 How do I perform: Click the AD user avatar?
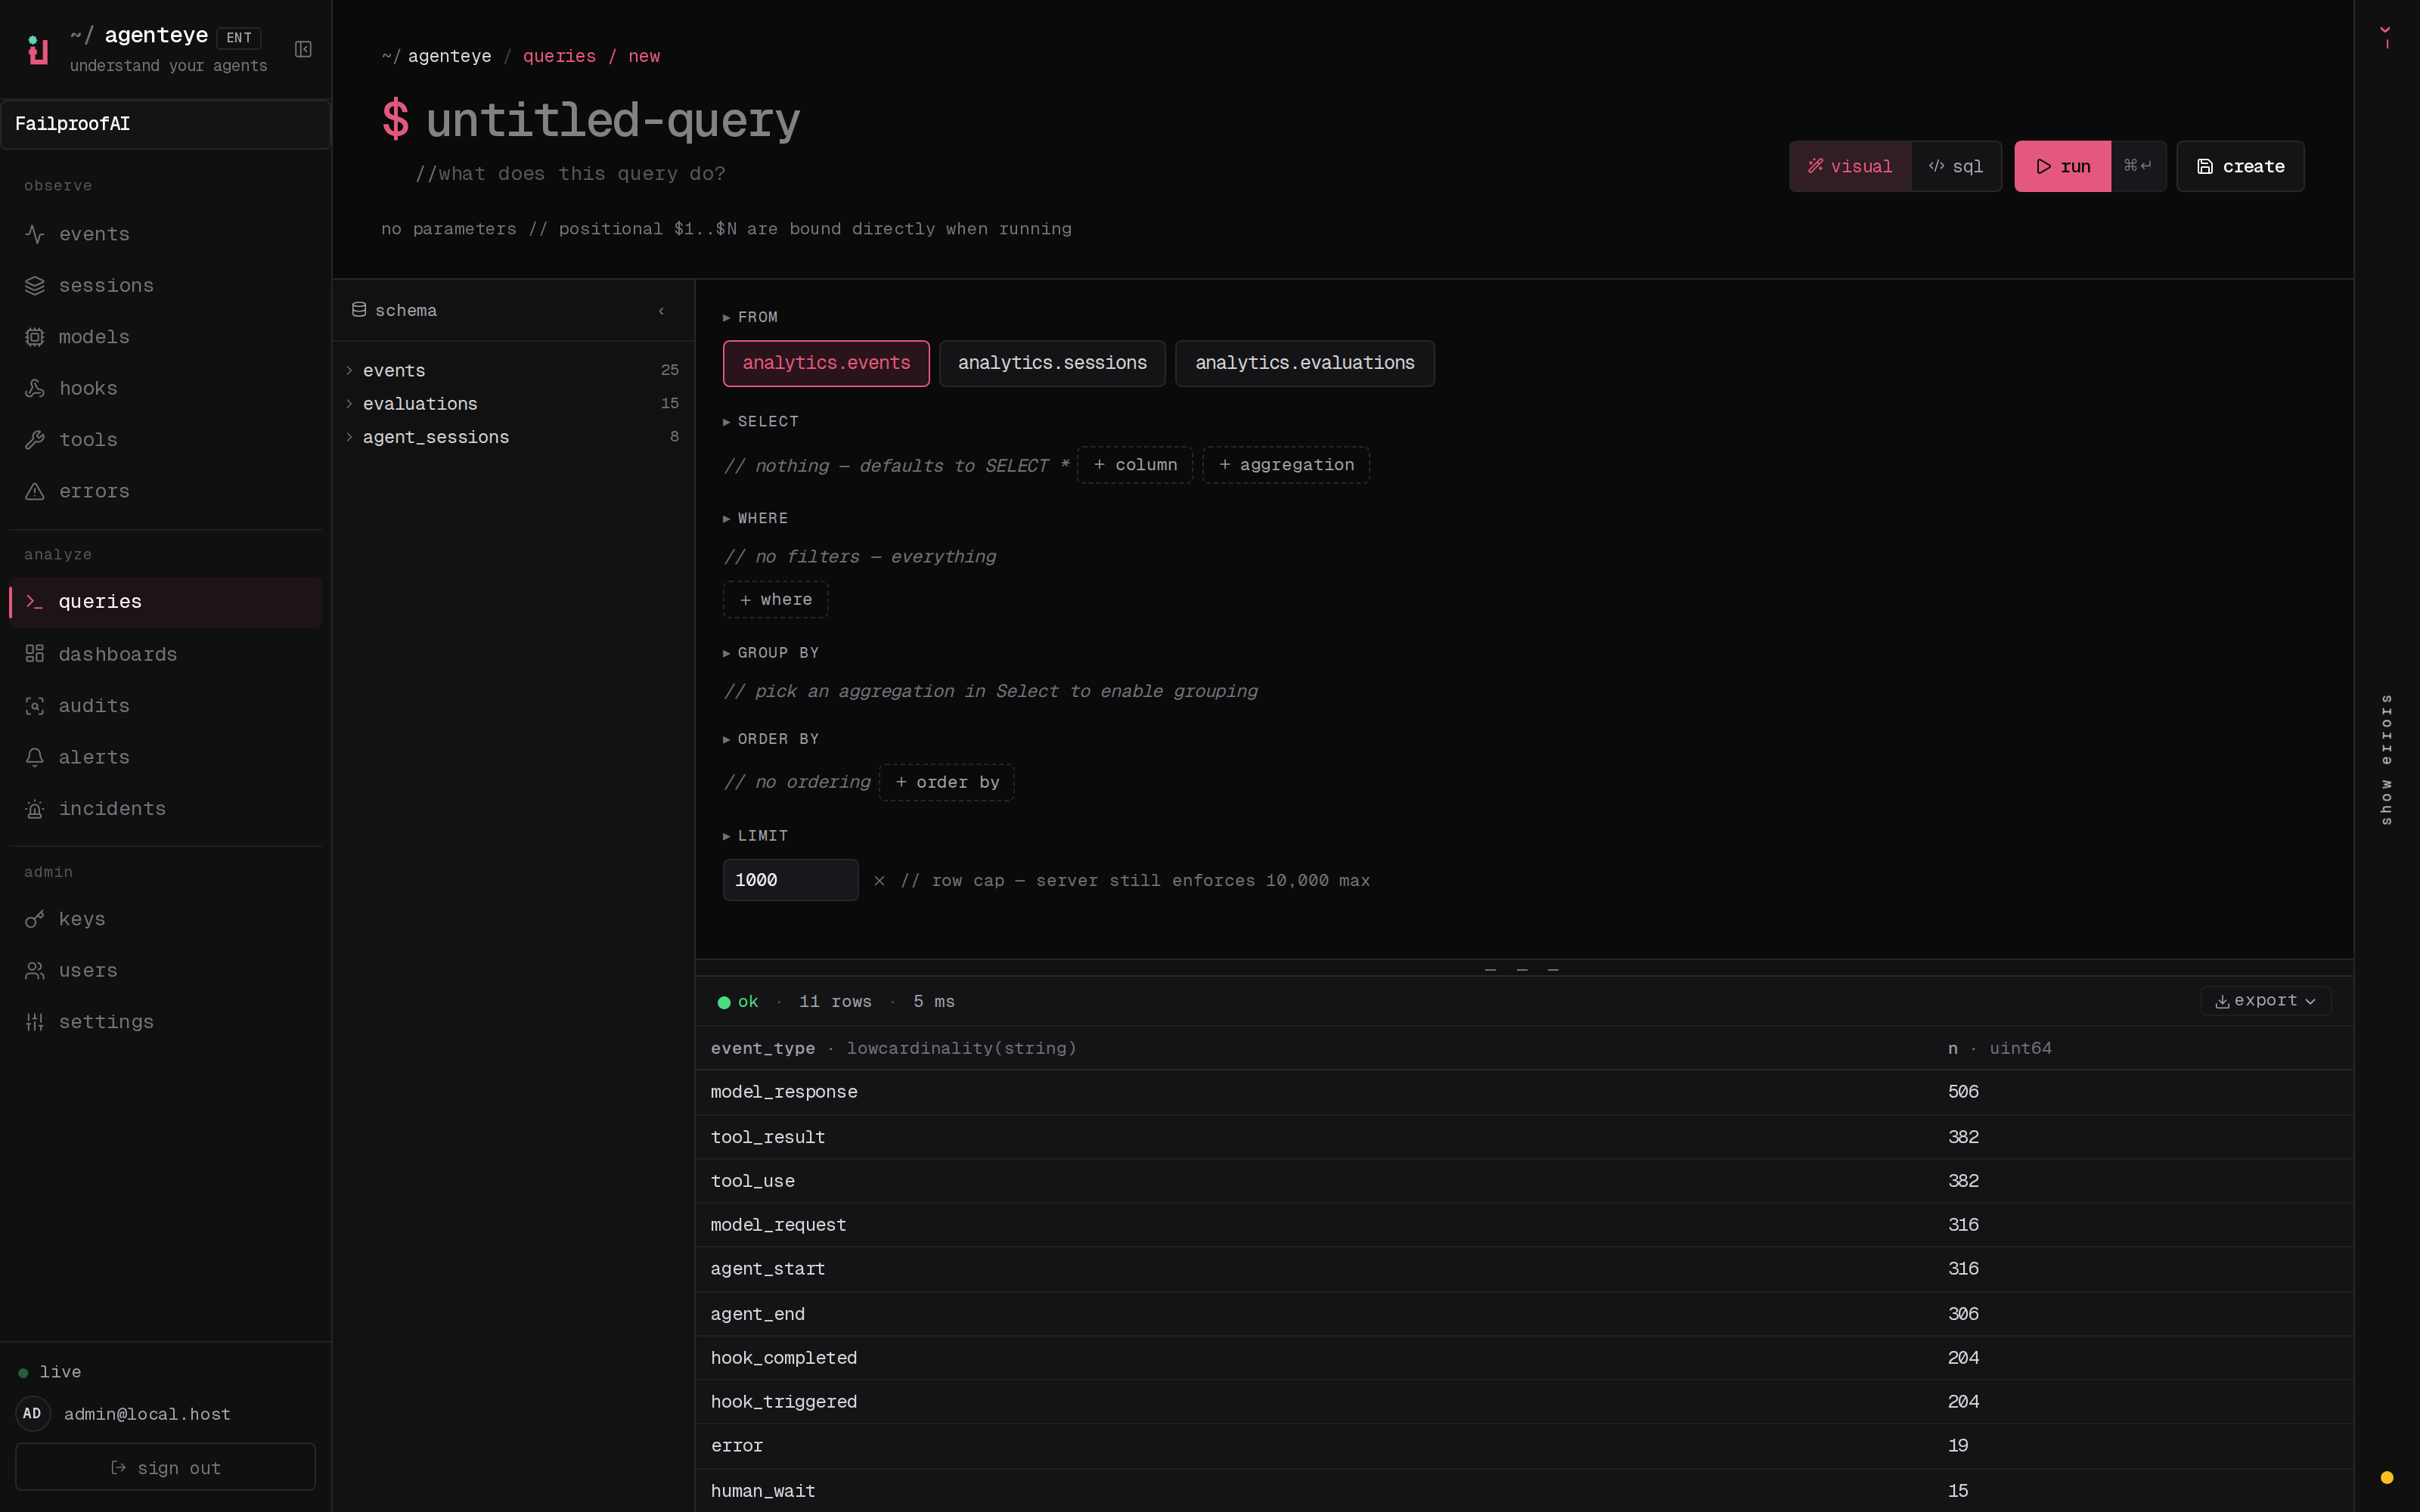(33, 1413)
